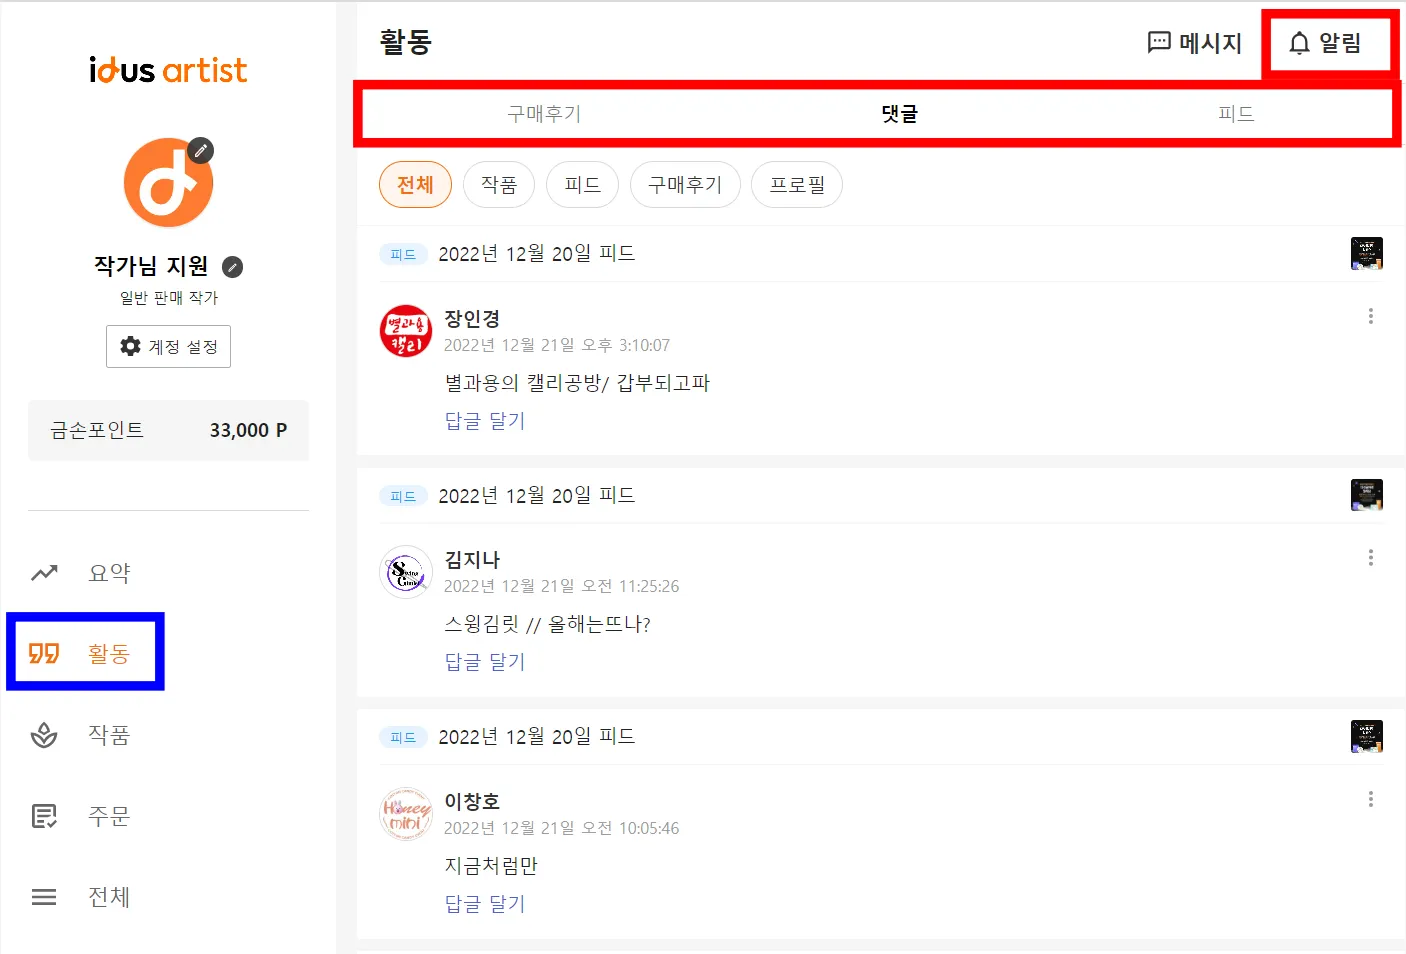This screenshot has width=1406, height=954.
Task: Click 답글 달기 under 이창호 comment
Action: tap(485, 904)
